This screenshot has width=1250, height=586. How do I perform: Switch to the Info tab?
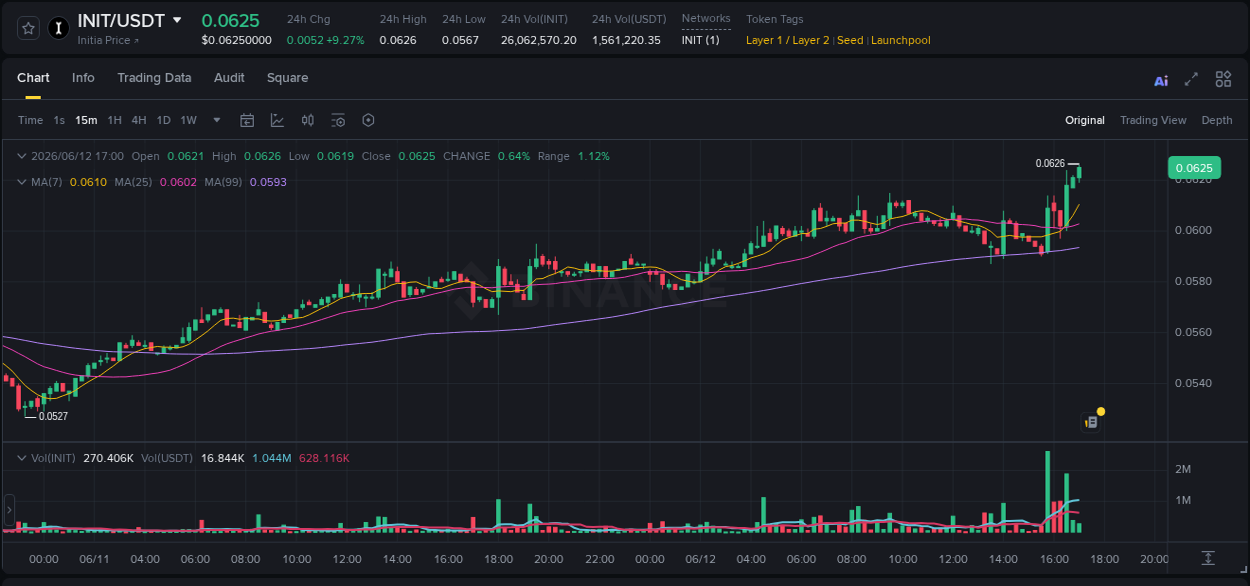point(83,78)
